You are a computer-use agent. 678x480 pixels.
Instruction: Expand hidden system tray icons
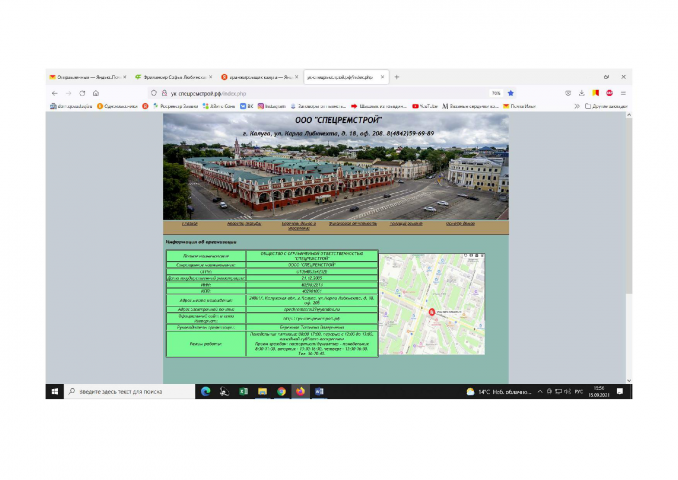[540, 391]
